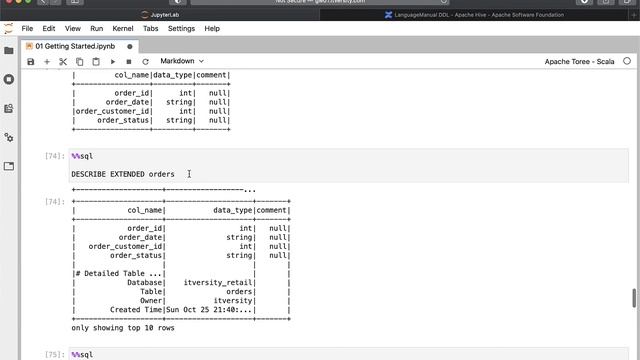Run the selected cell with play icon
Image resolution: width=640 pixels, height=360 pixels.
[x=113, y=62]
